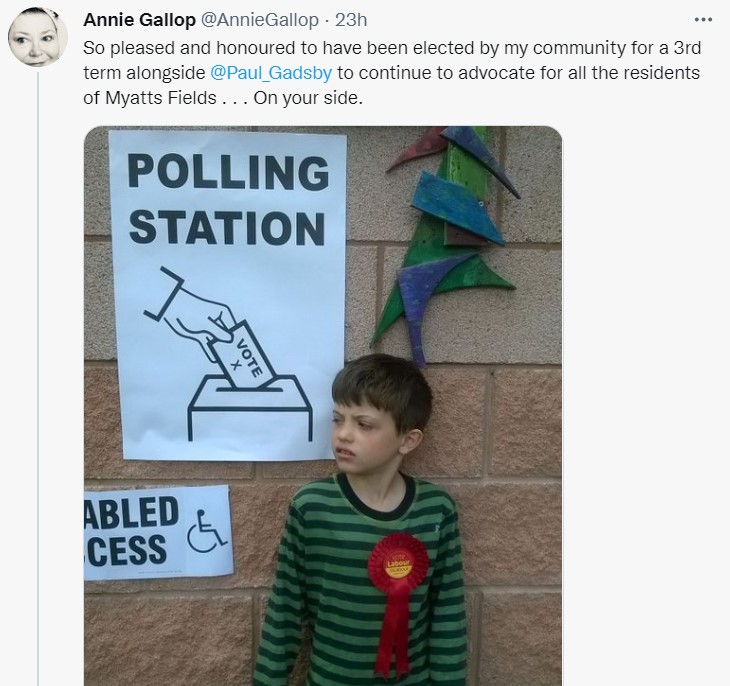
Task: Open the Annie Gallop display name link
Action: click(x=137, y=20)
